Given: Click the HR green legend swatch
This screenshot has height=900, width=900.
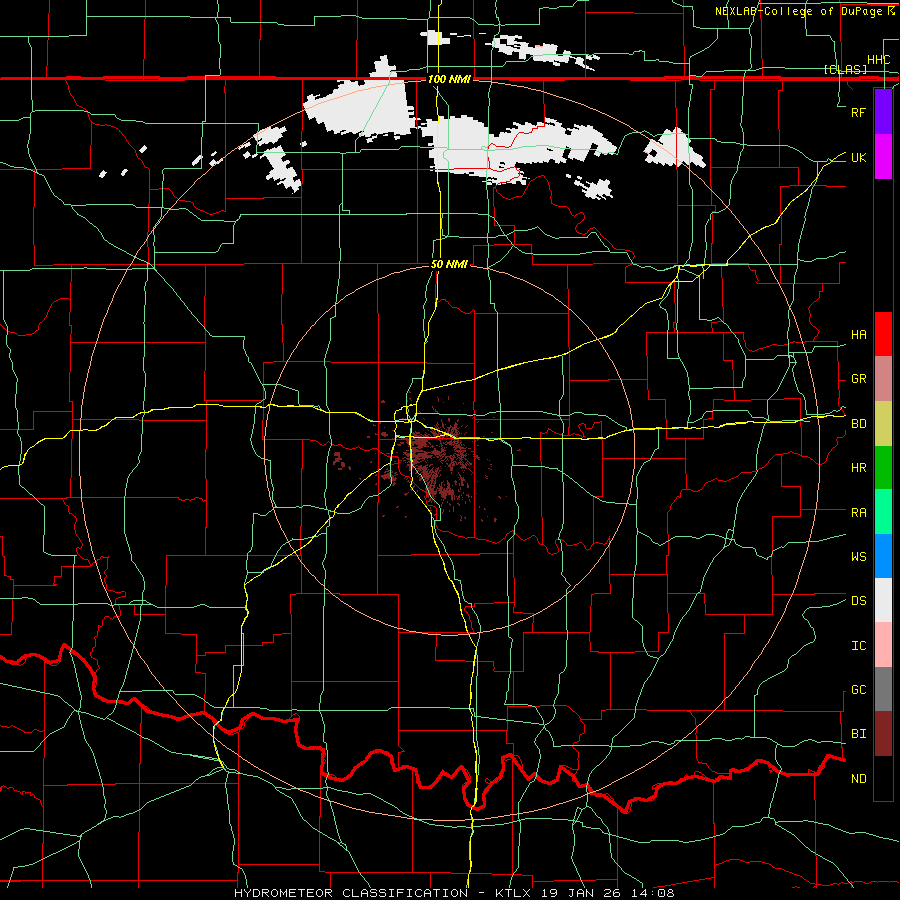Looking at the screenshot, I should coord(883,468).
